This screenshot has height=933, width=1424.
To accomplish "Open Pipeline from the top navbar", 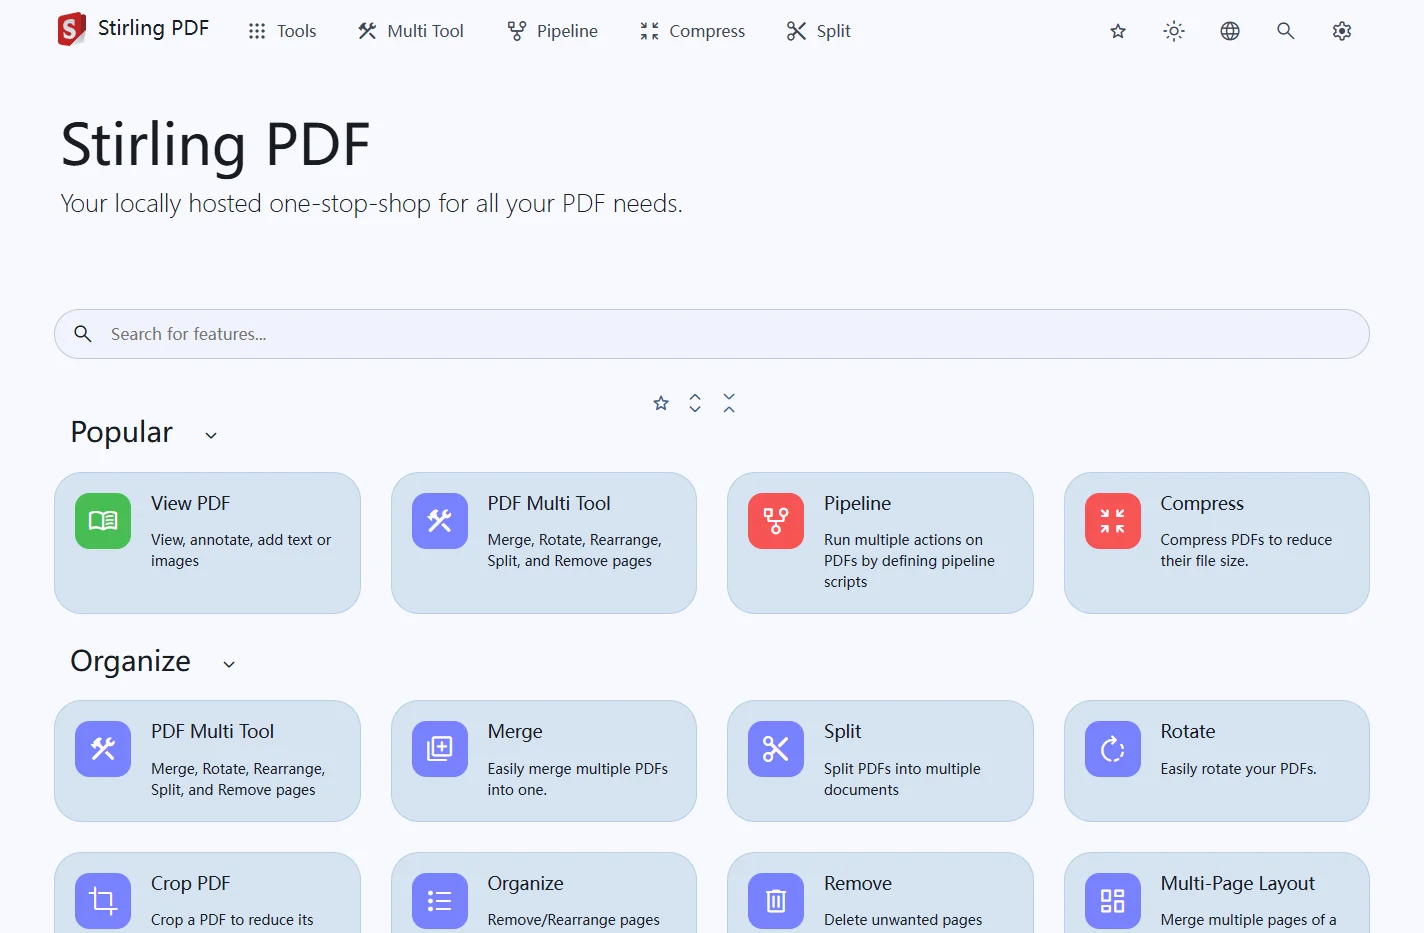I will coord(552,31).
